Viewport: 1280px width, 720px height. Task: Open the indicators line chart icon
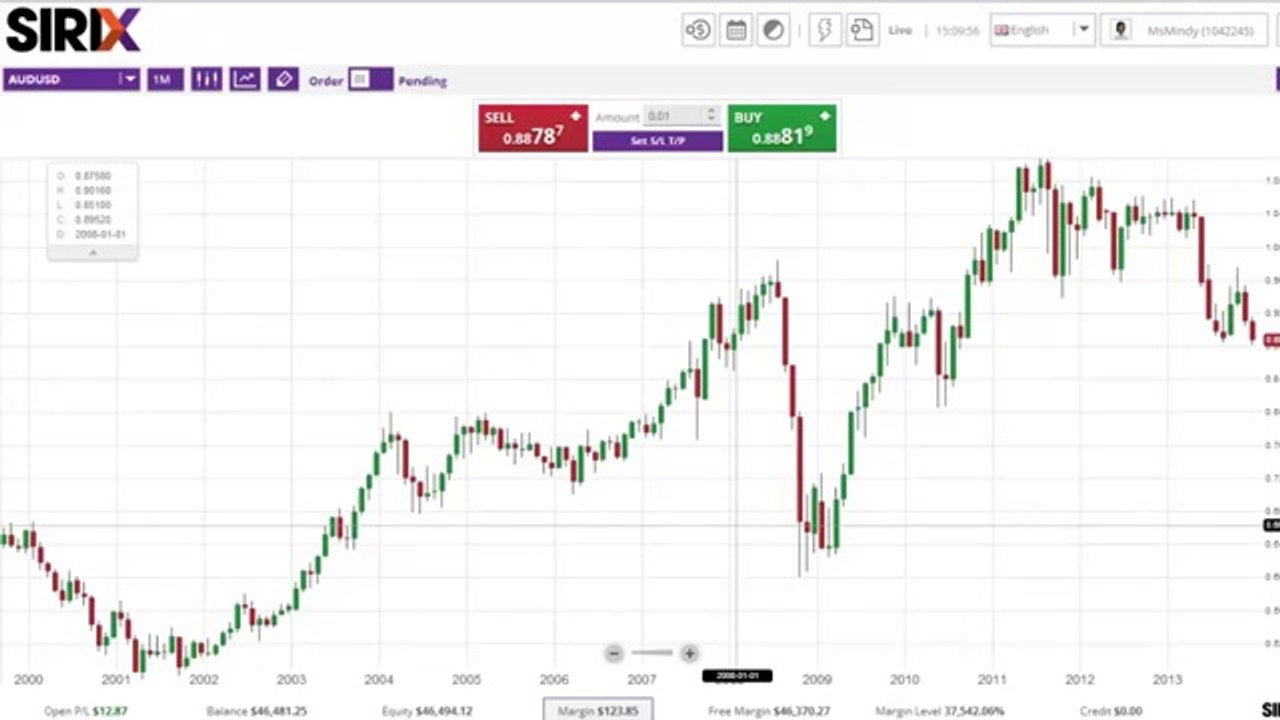point(245,80)
